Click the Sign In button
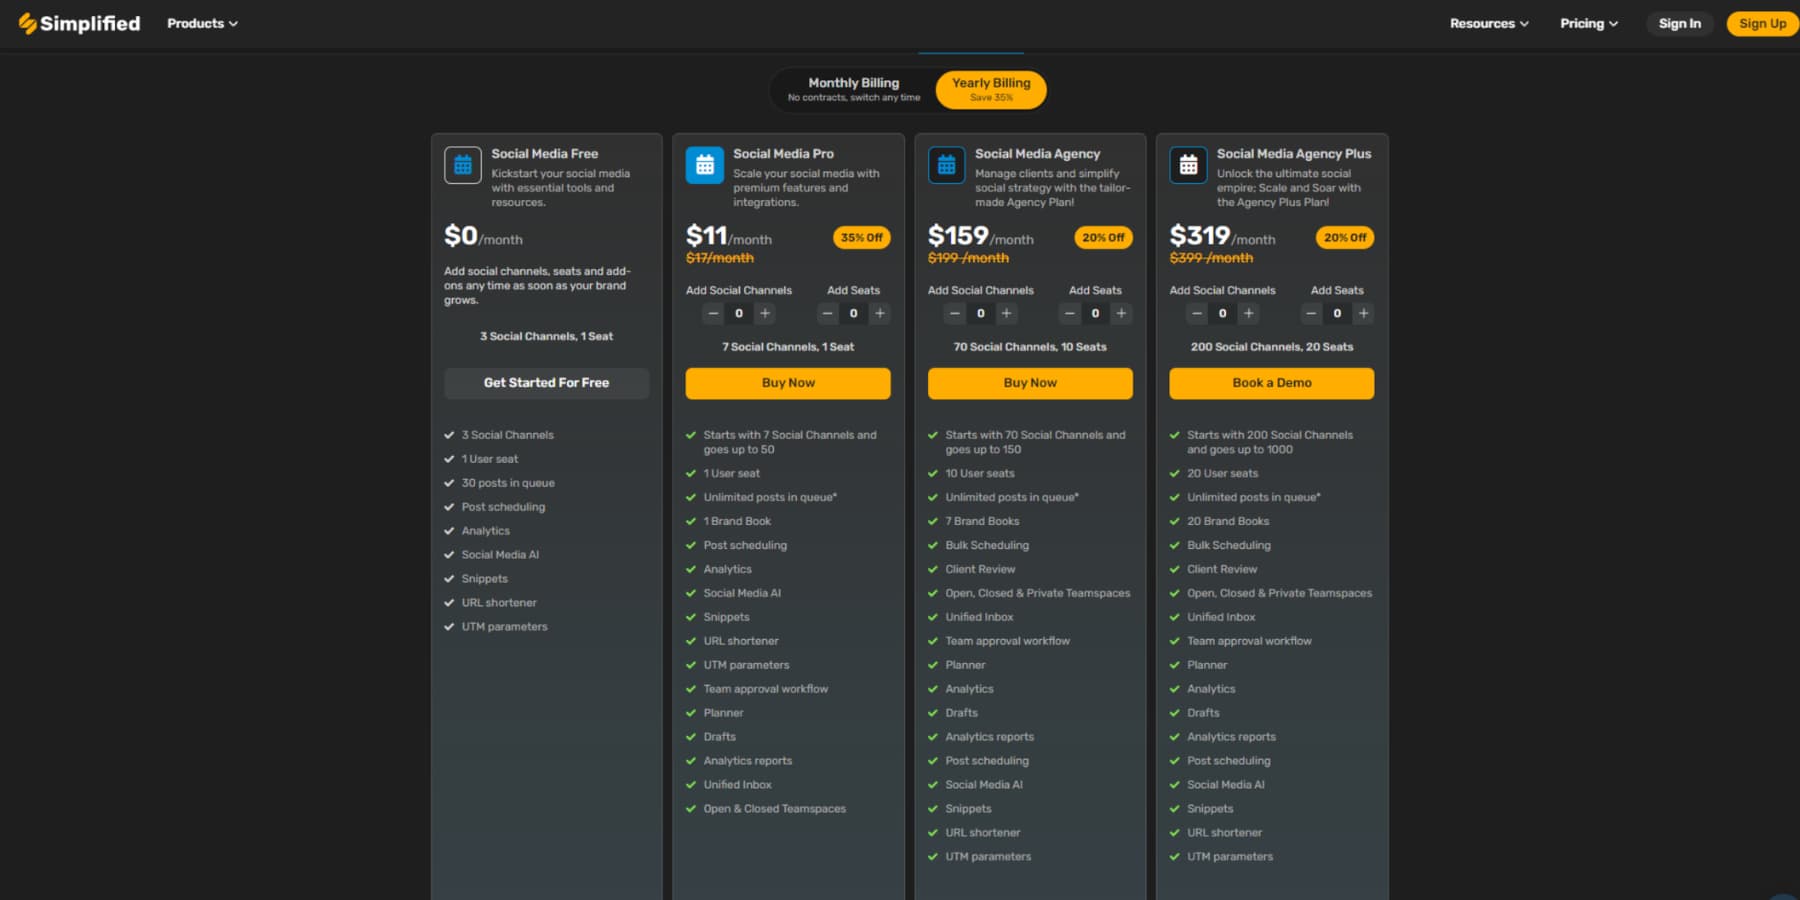1800x900 pixels. pos(1680,23)
